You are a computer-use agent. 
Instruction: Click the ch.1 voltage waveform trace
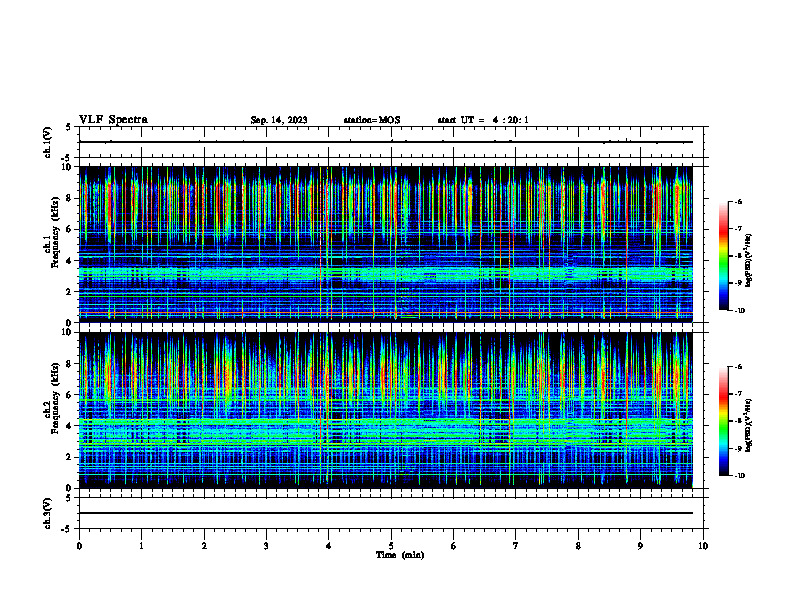coord(386,142)
